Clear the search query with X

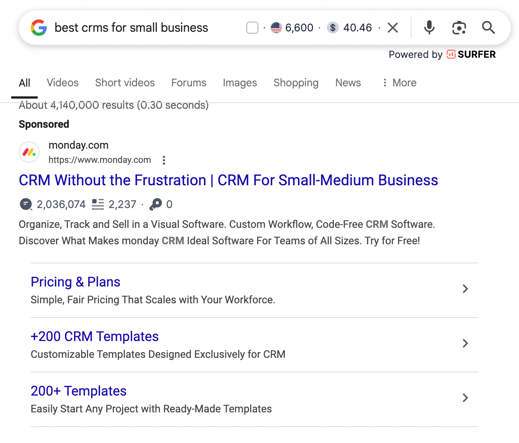pos(393,28)
